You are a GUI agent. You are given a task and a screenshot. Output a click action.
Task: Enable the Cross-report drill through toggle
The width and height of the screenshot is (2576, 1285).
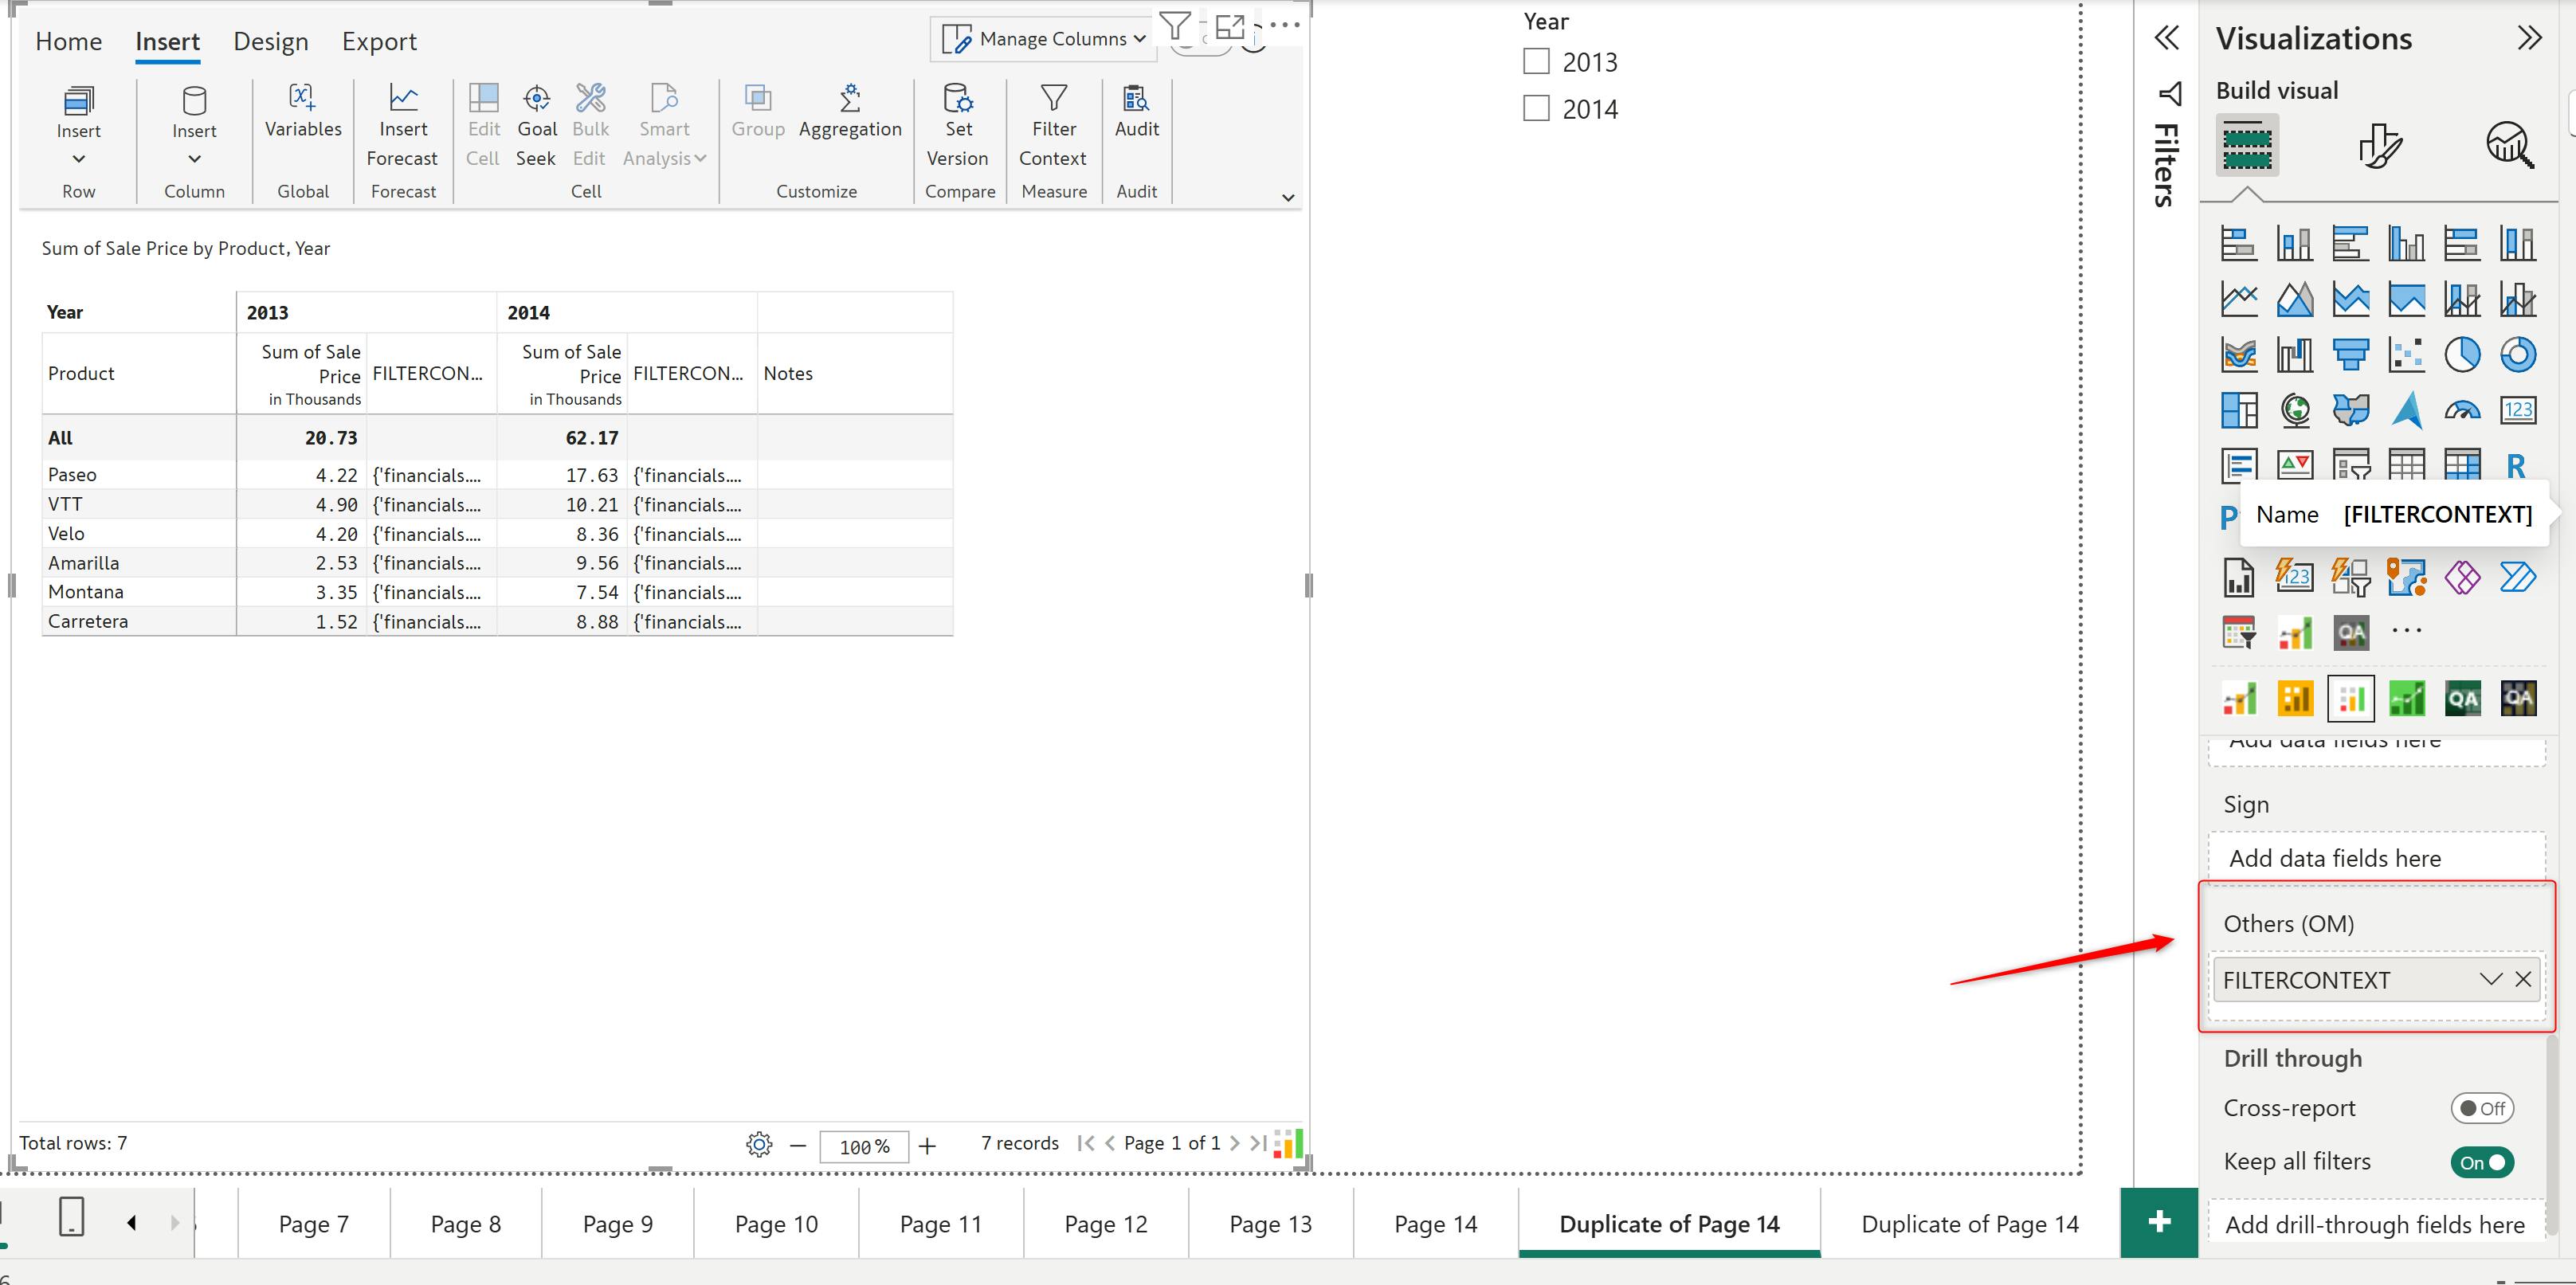tap(2481, 1108)
